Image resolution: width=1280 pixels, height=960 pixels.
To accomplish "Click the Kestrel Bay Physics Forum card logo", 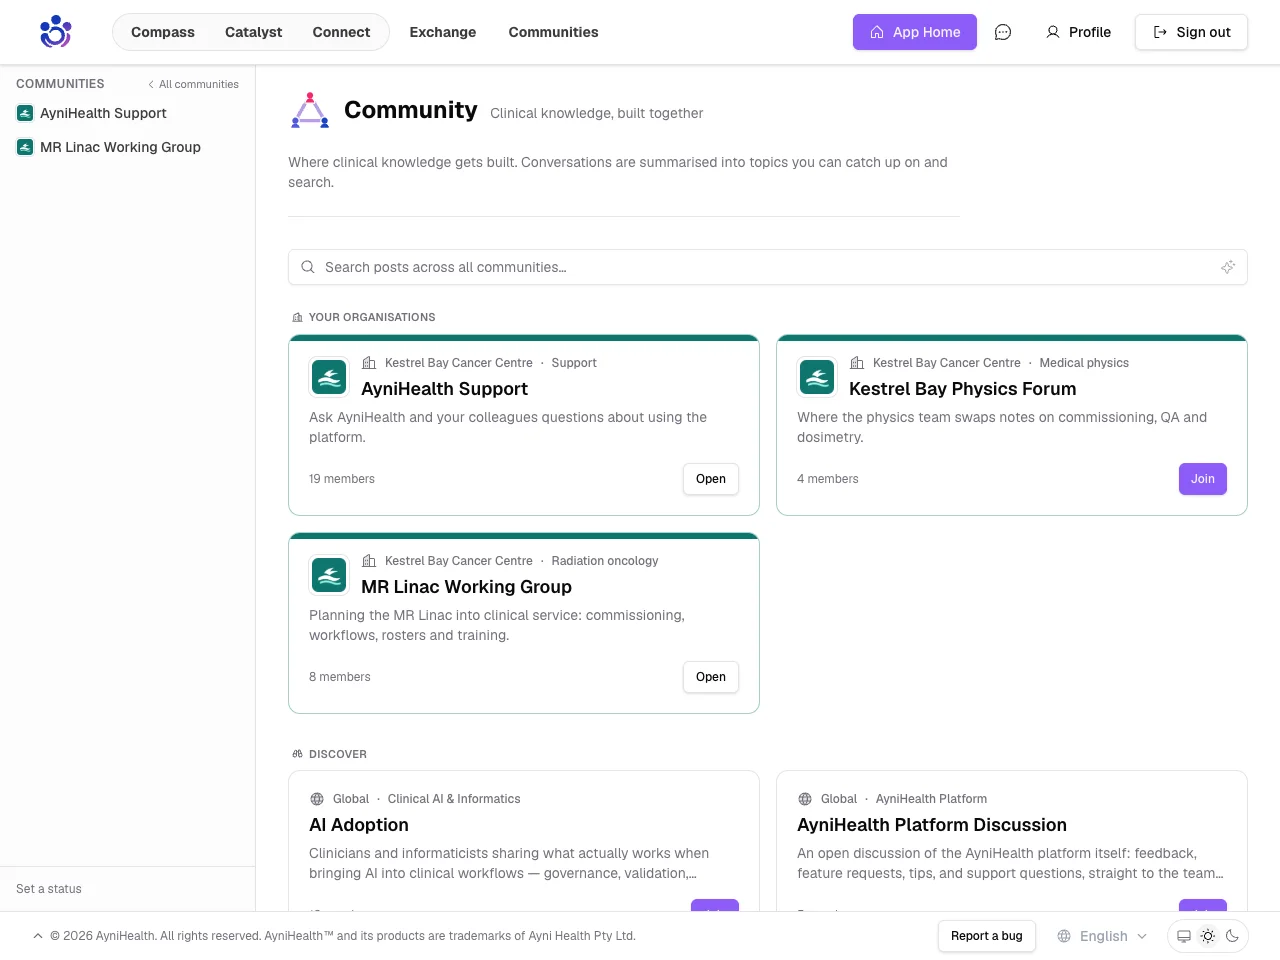I will tap(817, 377).
